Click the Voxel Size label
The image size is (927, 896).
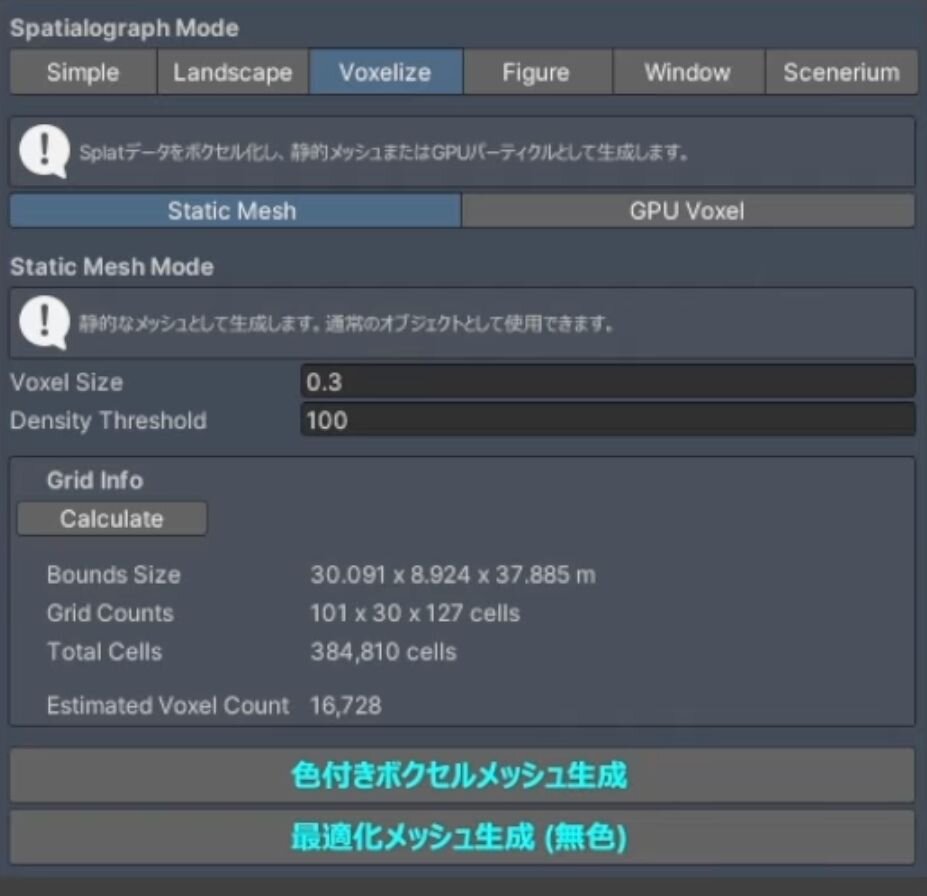pyautogui.click(x=67, y=382)
